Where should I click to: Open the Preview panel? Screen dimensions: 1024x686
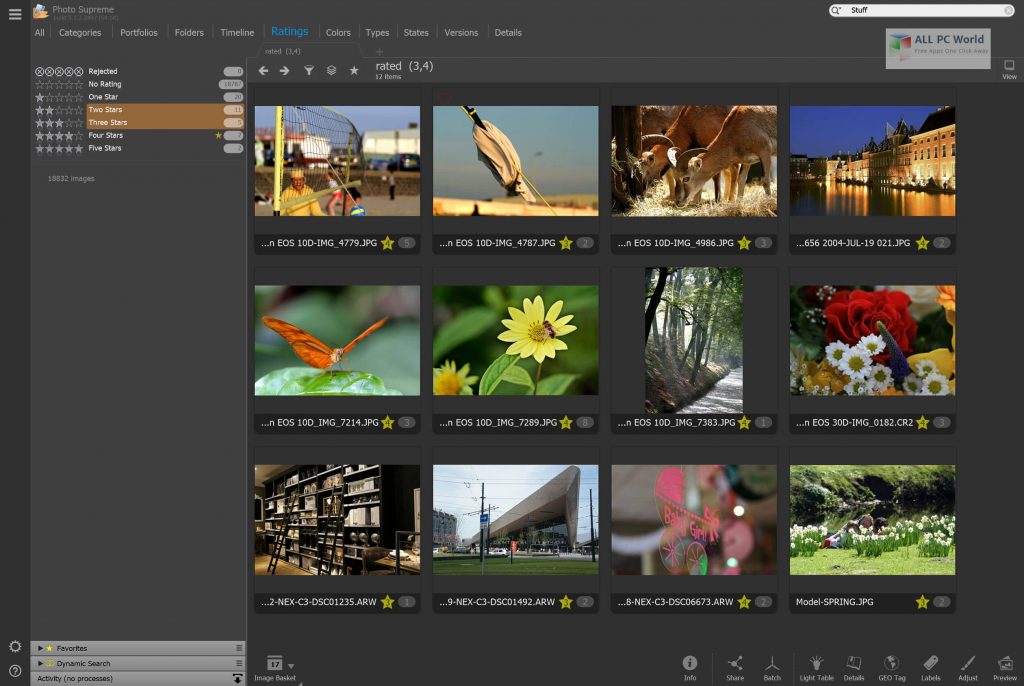click(1004, 665)
